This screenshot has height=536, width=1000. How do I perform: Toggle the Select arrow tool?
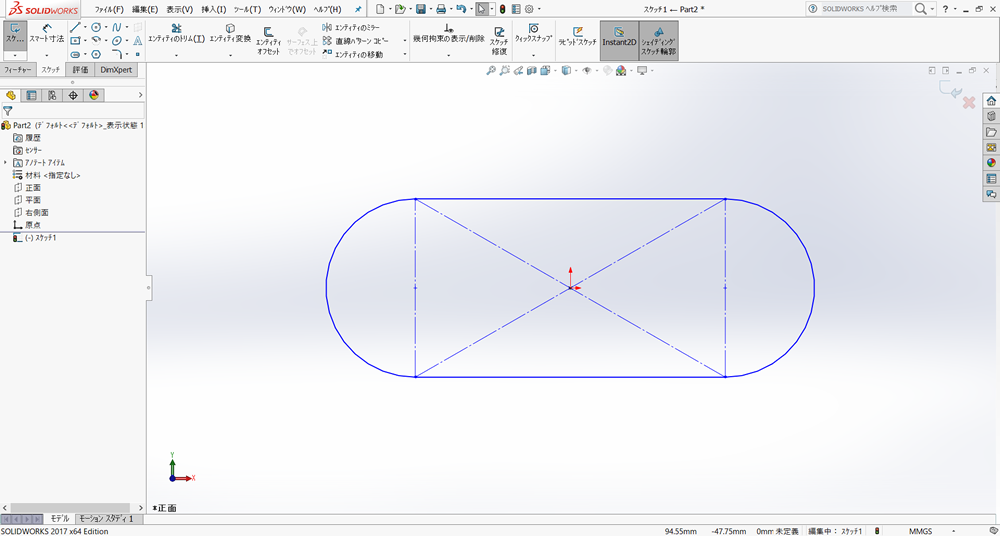482,9
